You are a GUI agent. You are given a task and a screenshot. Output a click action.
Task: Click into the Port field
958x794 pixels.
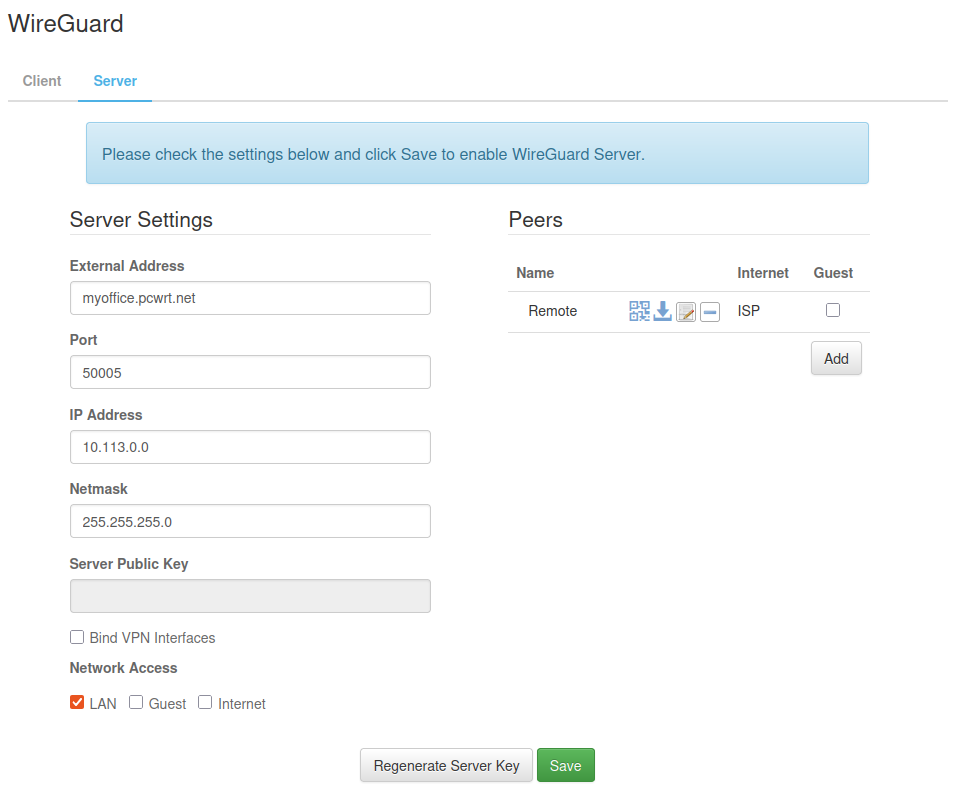coord(250,372)
